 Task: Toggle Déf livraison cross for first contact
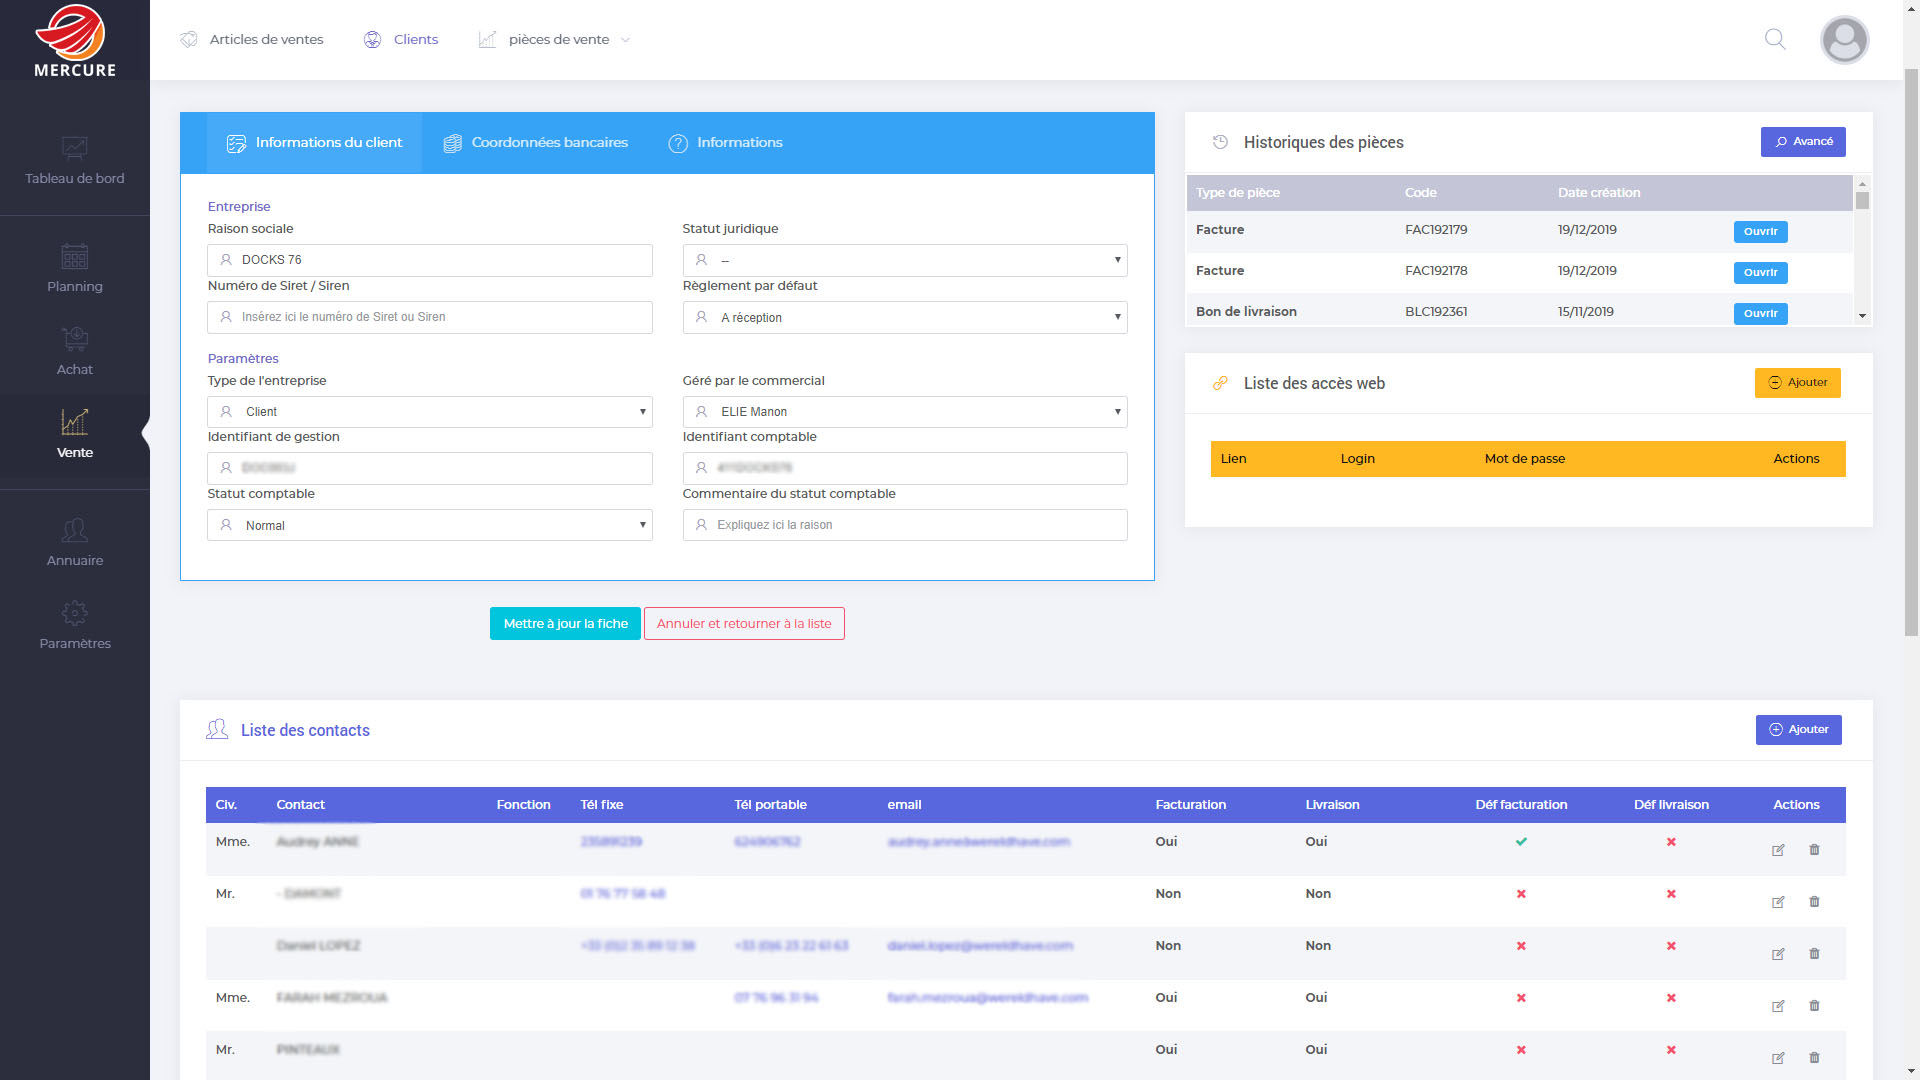(x=1671, y=842)
